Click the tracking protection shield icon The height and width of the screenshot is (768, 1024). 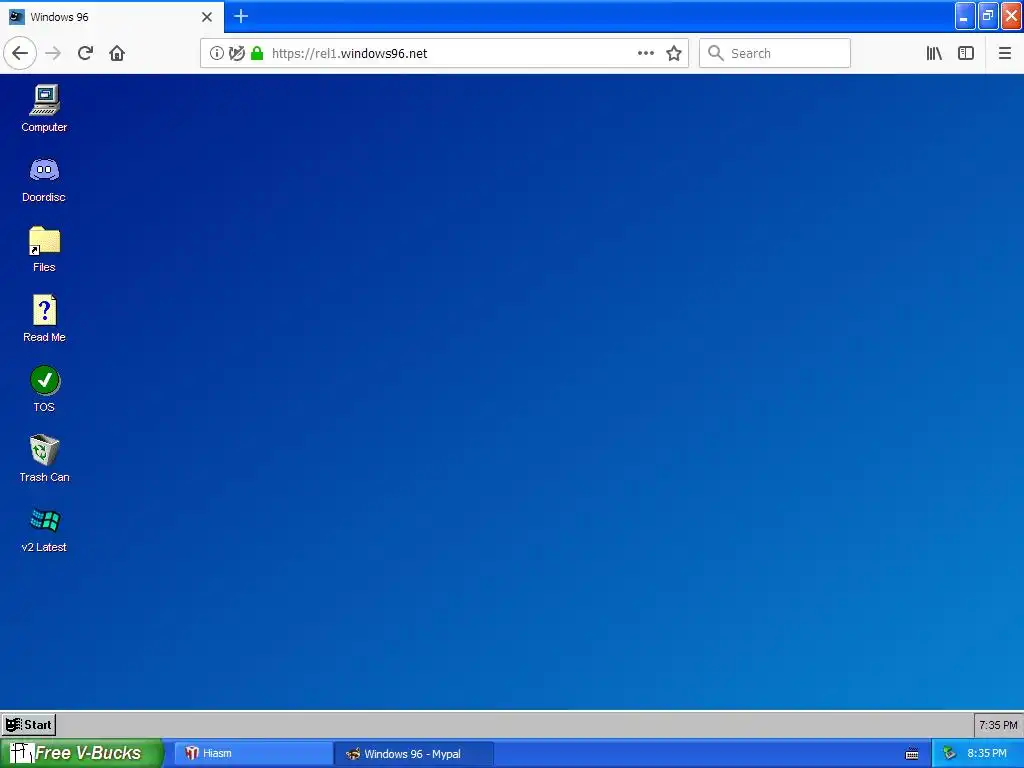pos(236,54)
